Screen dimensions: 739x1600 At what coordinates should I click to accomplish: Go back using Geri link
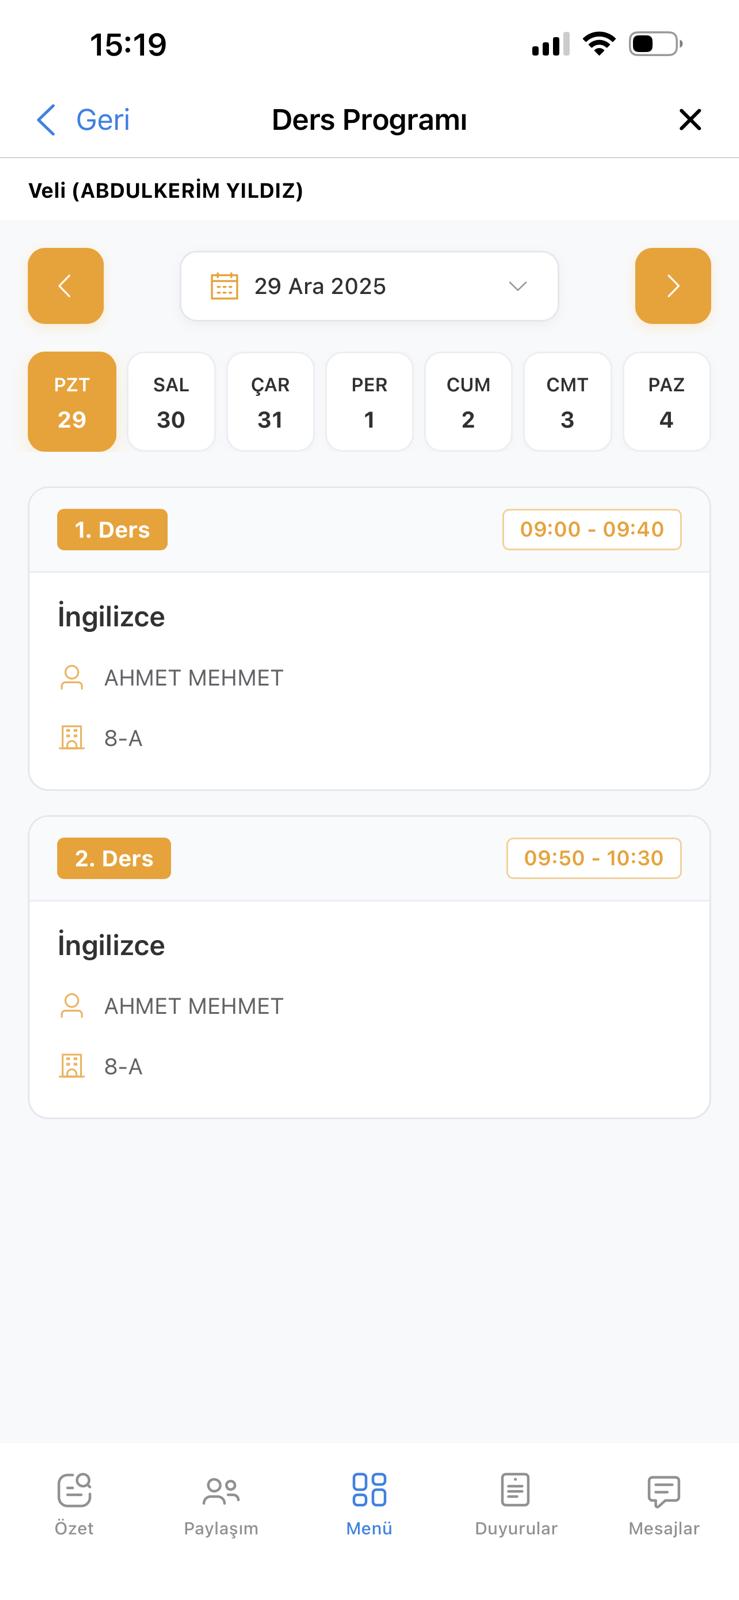point(83,120)
